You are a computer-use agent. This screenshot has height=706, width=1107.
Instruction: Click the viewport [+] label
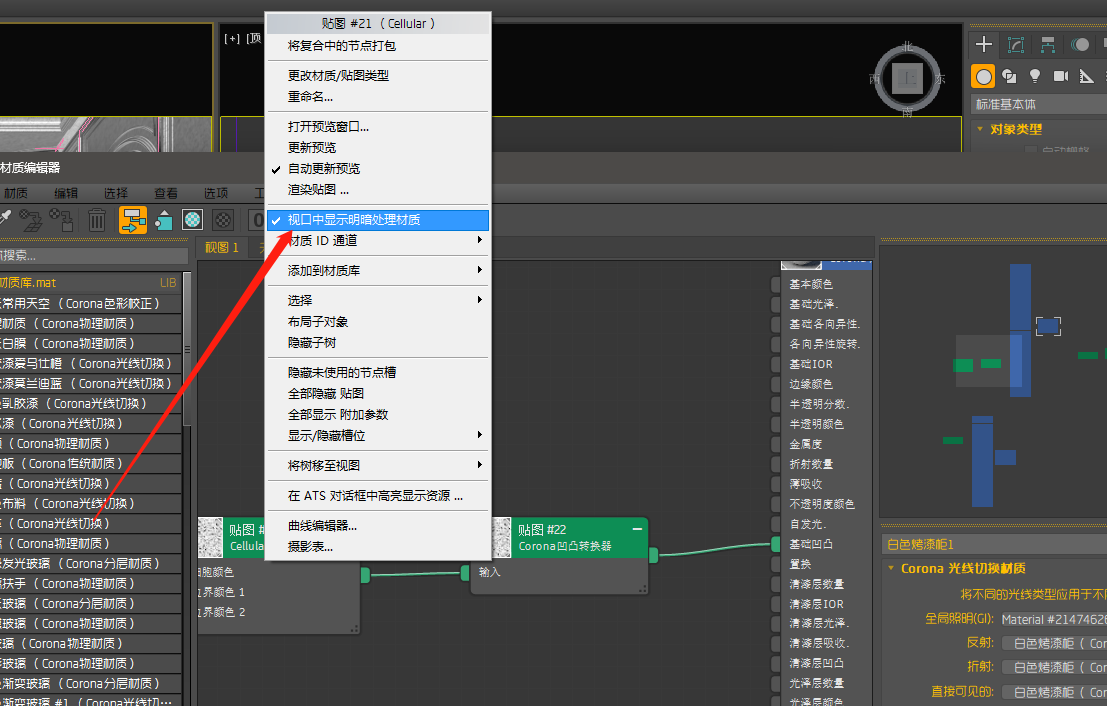click(x=232, y=39)
